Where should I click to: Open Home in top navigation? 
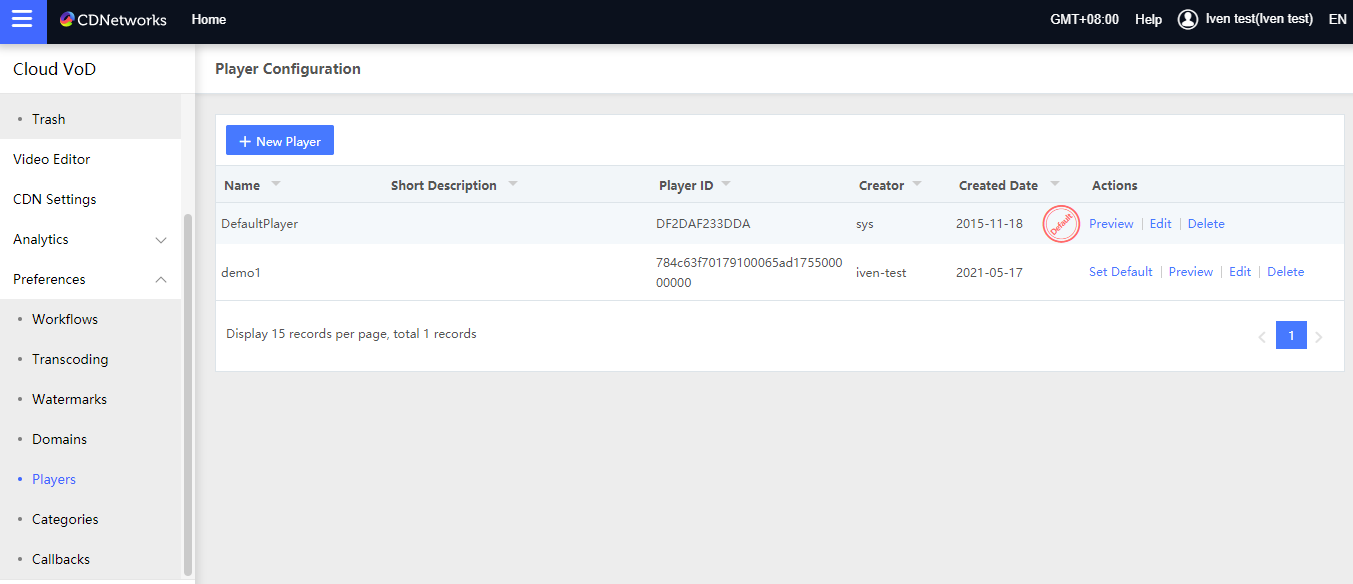[x=208, y=20]
